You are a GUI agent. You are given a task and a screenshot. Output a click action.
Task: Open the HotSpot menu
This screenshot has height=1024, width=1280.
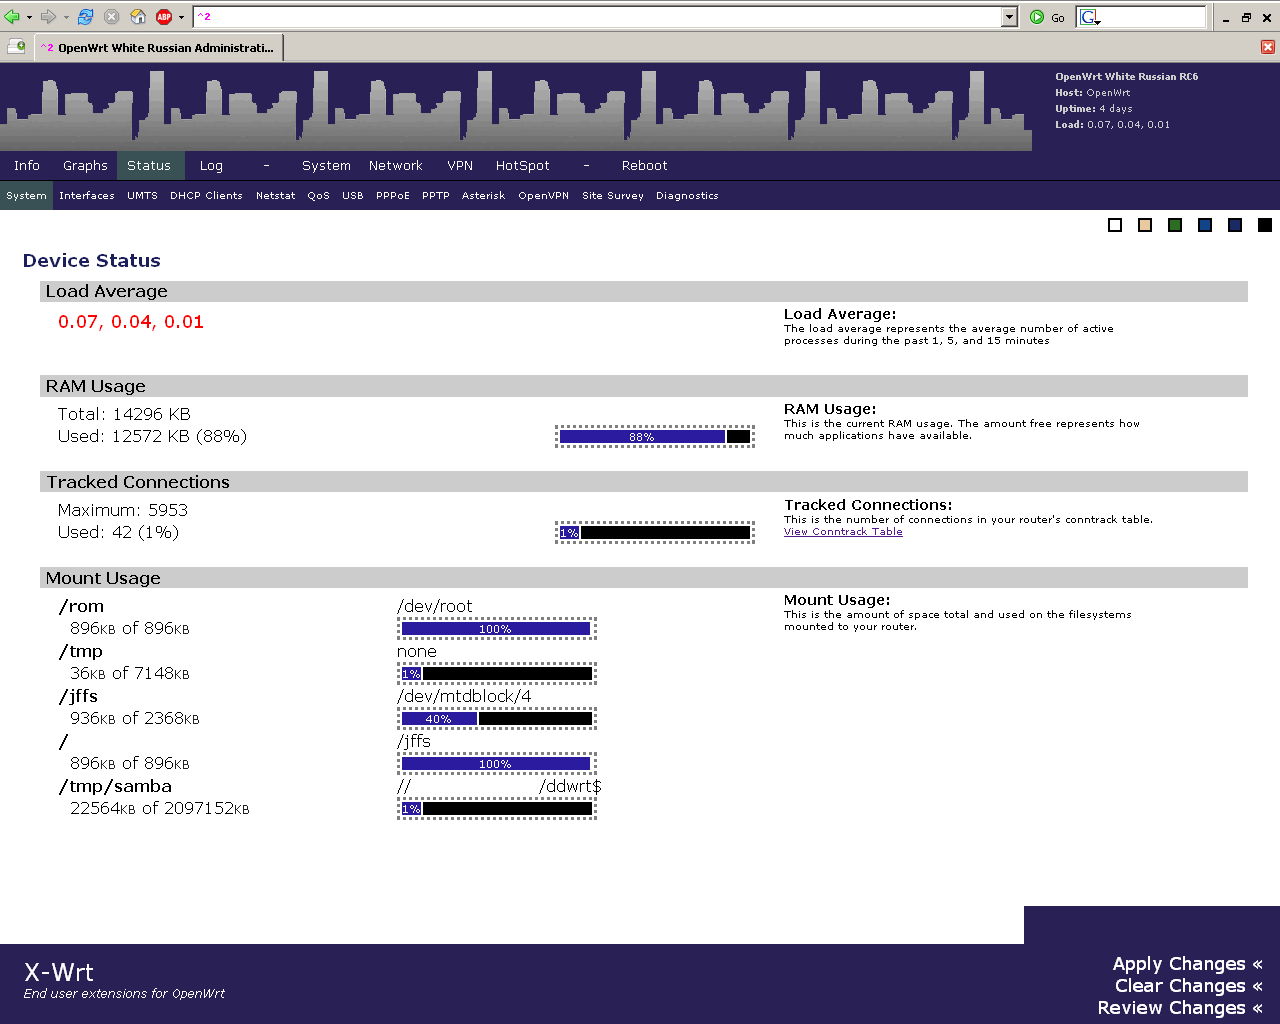[523, 166]
